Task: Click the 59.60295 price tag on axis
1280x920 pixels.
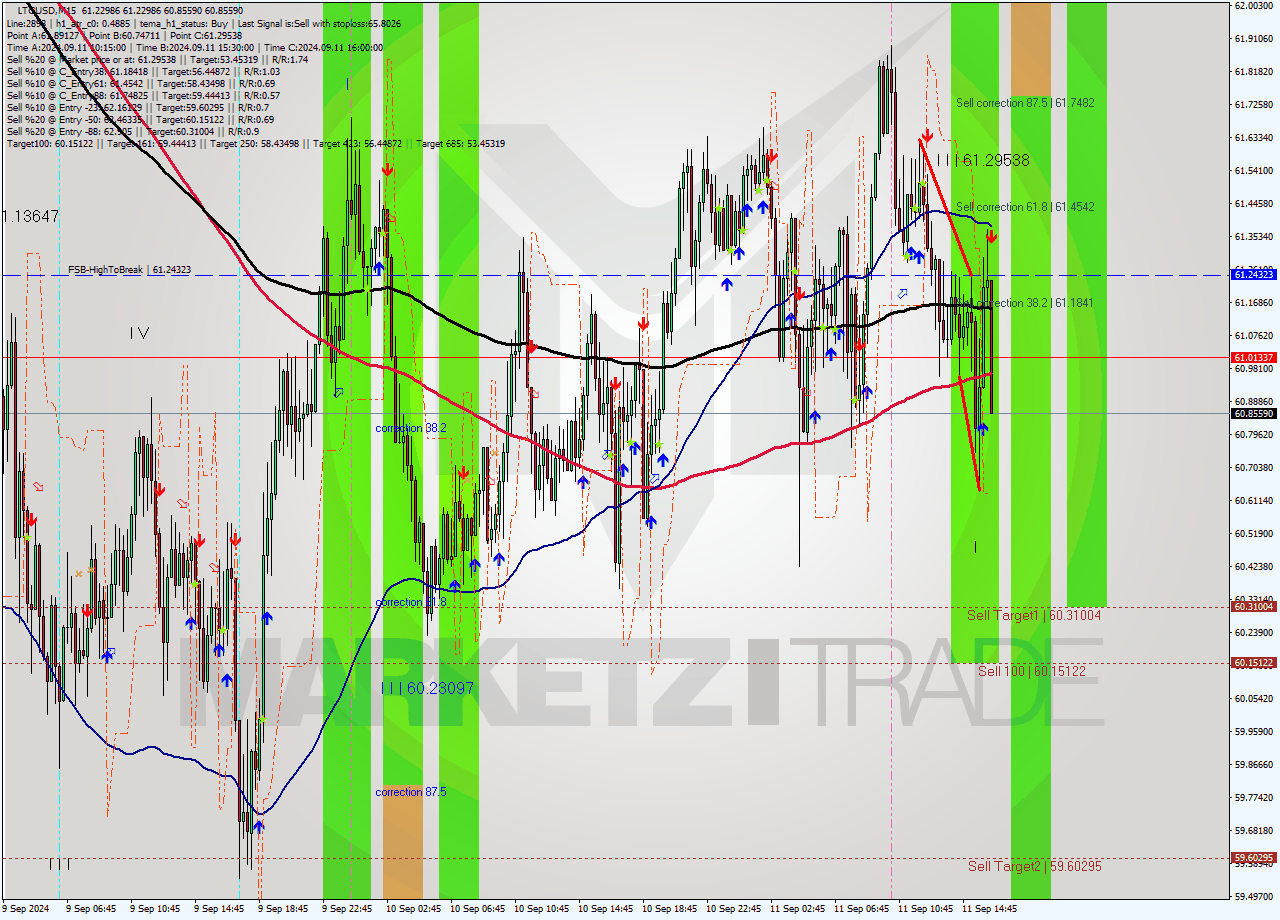Action: (1253, 857)
